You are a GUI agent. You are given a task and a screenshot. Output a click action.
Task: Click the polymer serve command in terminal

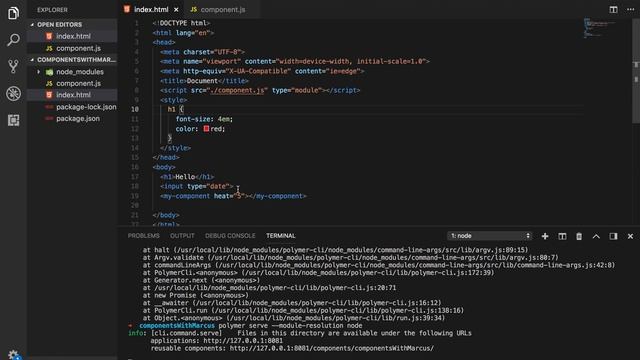290,326
